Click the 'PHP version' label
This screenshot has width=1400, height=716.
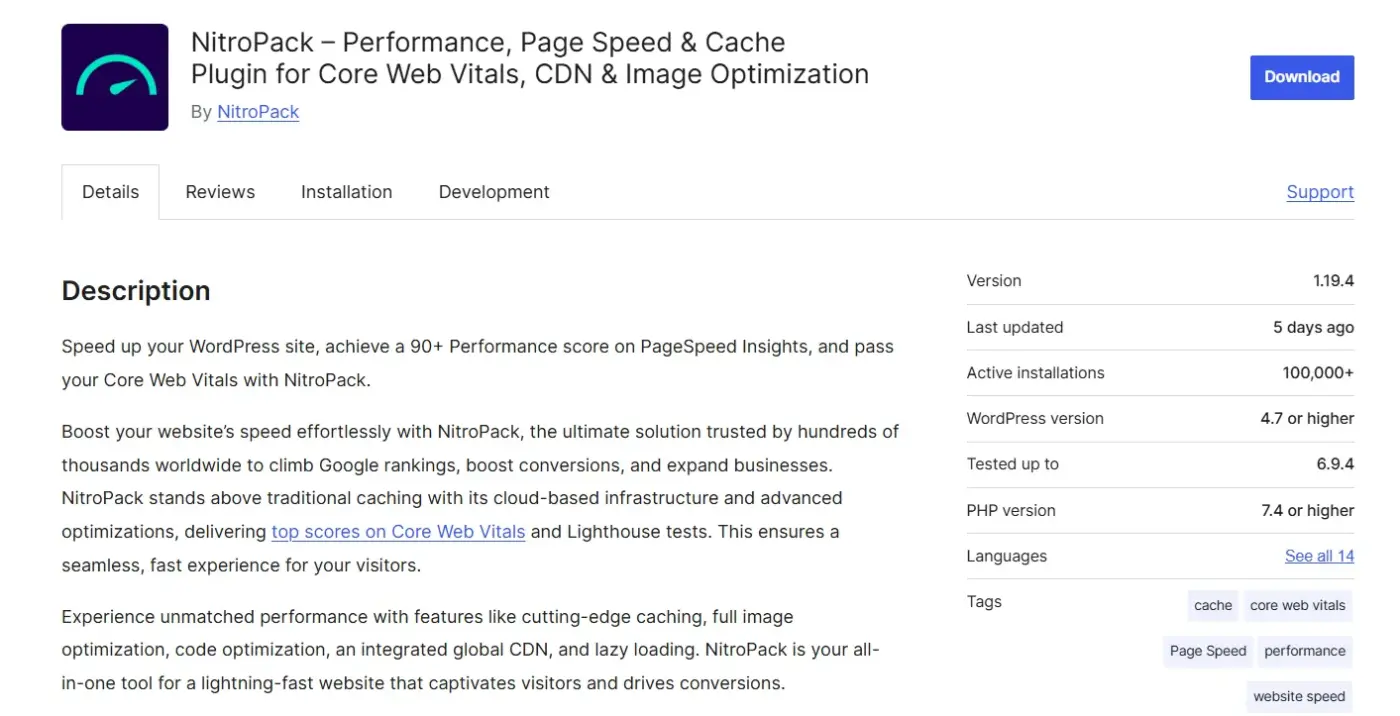point(1011,510)
